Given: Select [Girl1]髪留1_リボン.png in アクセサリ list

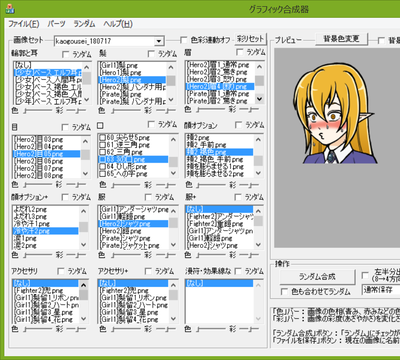Looking at the screenshot, I should 46,298.
